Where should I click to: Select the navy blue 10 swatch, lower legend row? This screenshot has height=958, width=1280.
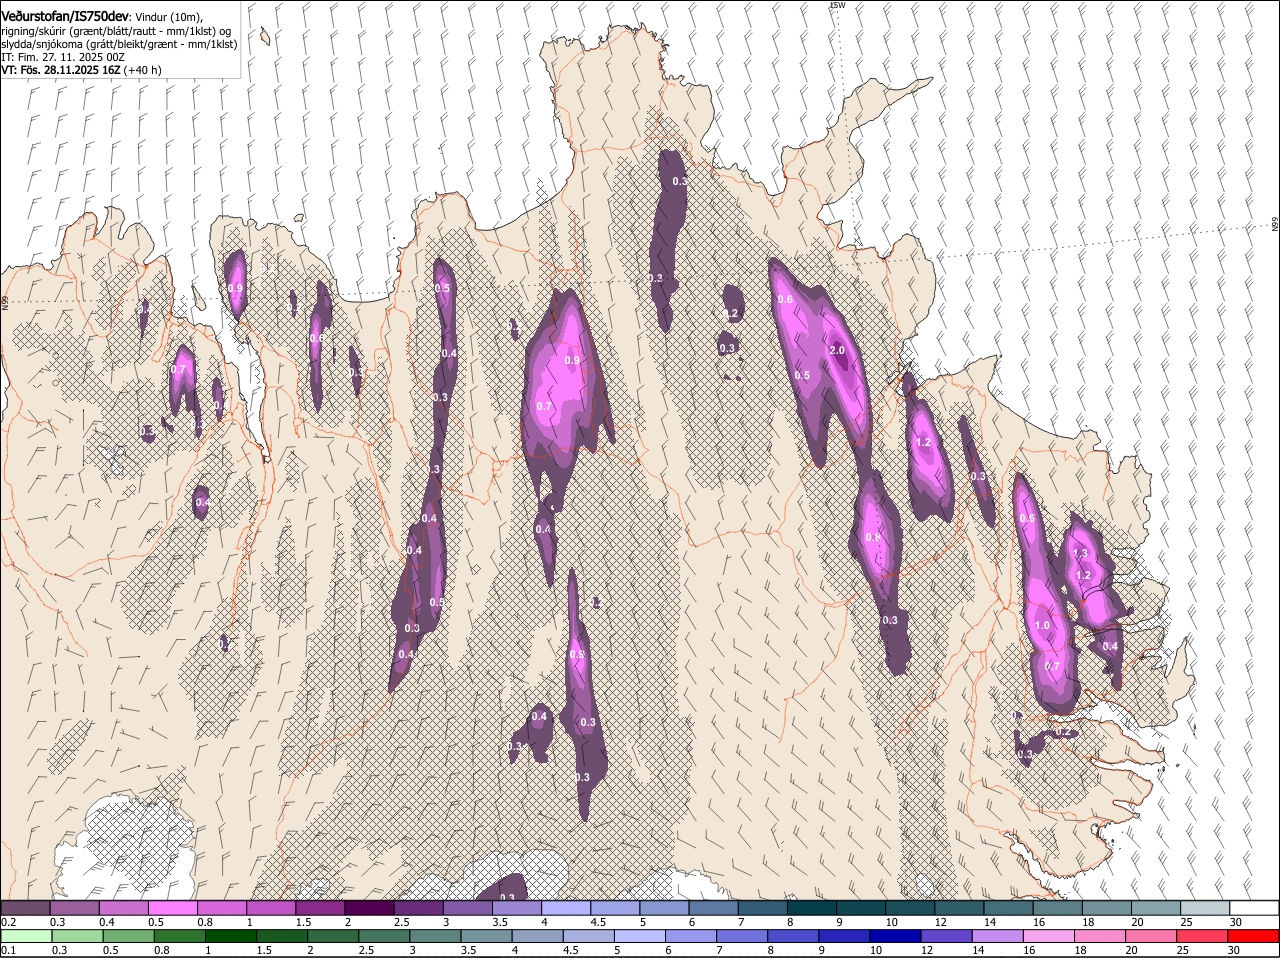pos(894,937)
